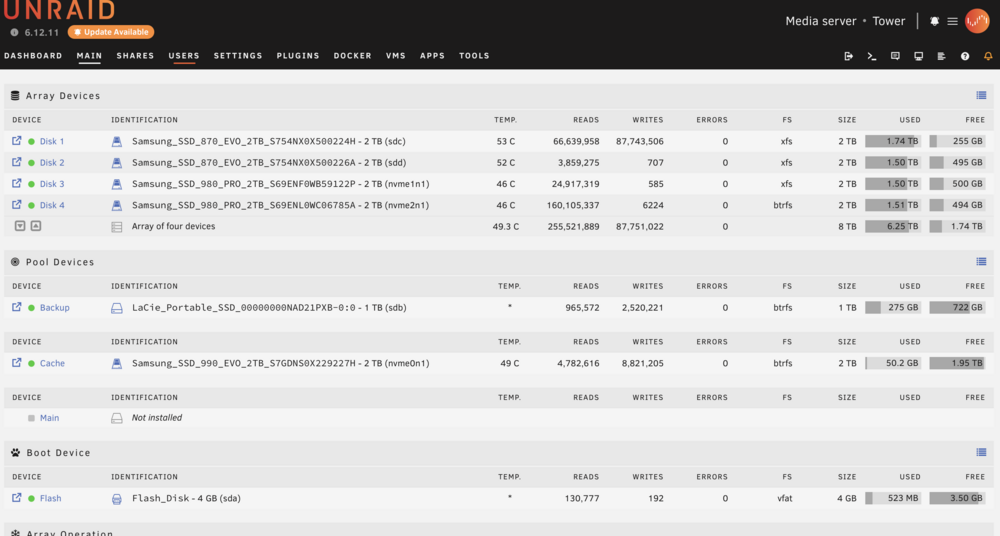1000x536 pixels.
Task: Click Flash used space bar 523 MB
Action: (892, 498)
